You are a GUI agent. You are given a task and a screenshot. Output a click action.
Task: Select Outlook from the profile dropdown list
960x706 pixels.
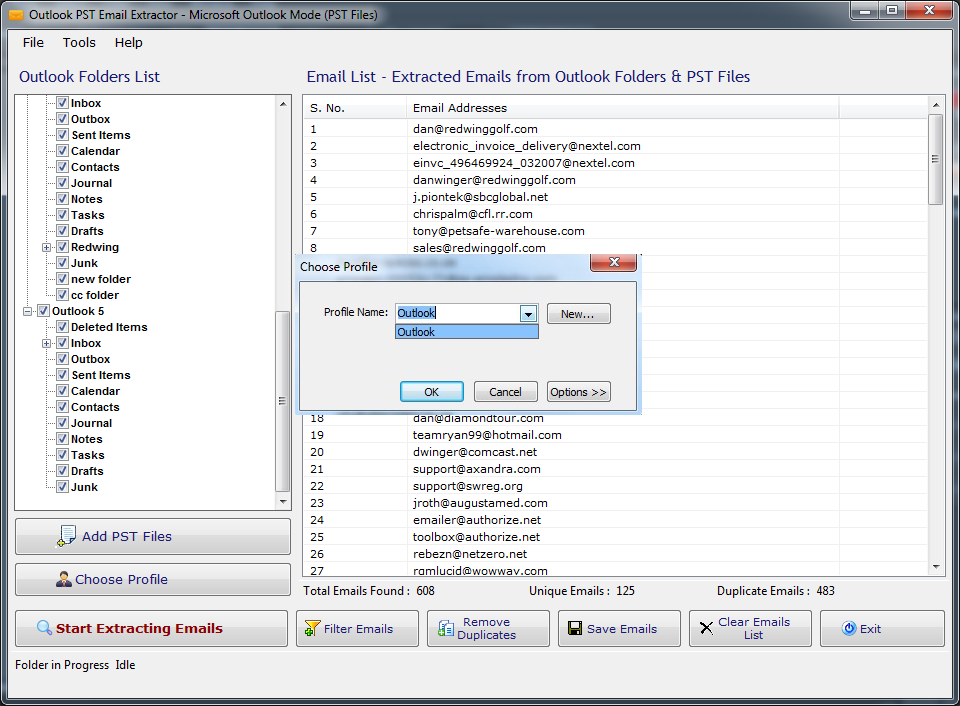click(x=467, y=332)
